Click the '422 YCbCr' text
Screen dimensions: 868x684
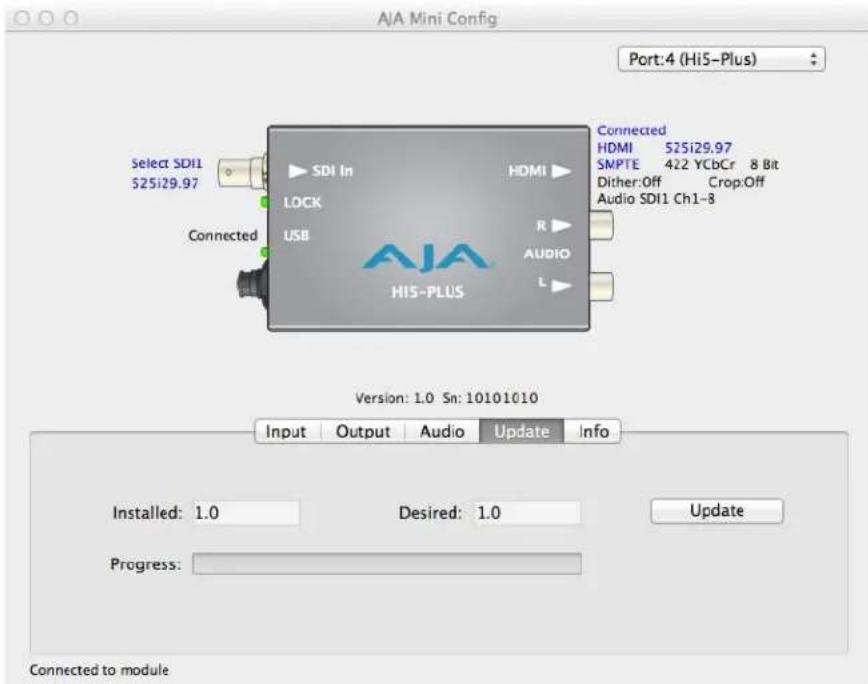click(x=700, y=164)
